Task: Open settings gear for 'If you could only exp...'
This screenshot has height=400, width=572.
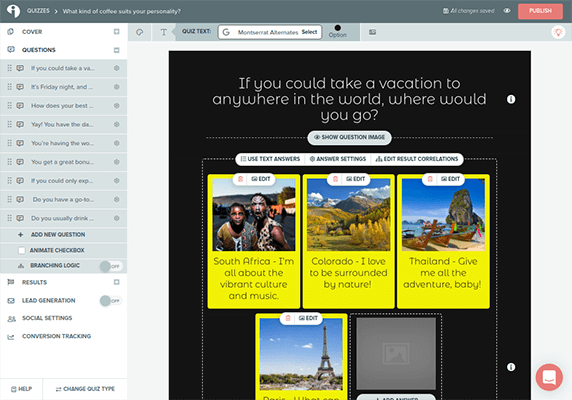Action: [117, 181]
